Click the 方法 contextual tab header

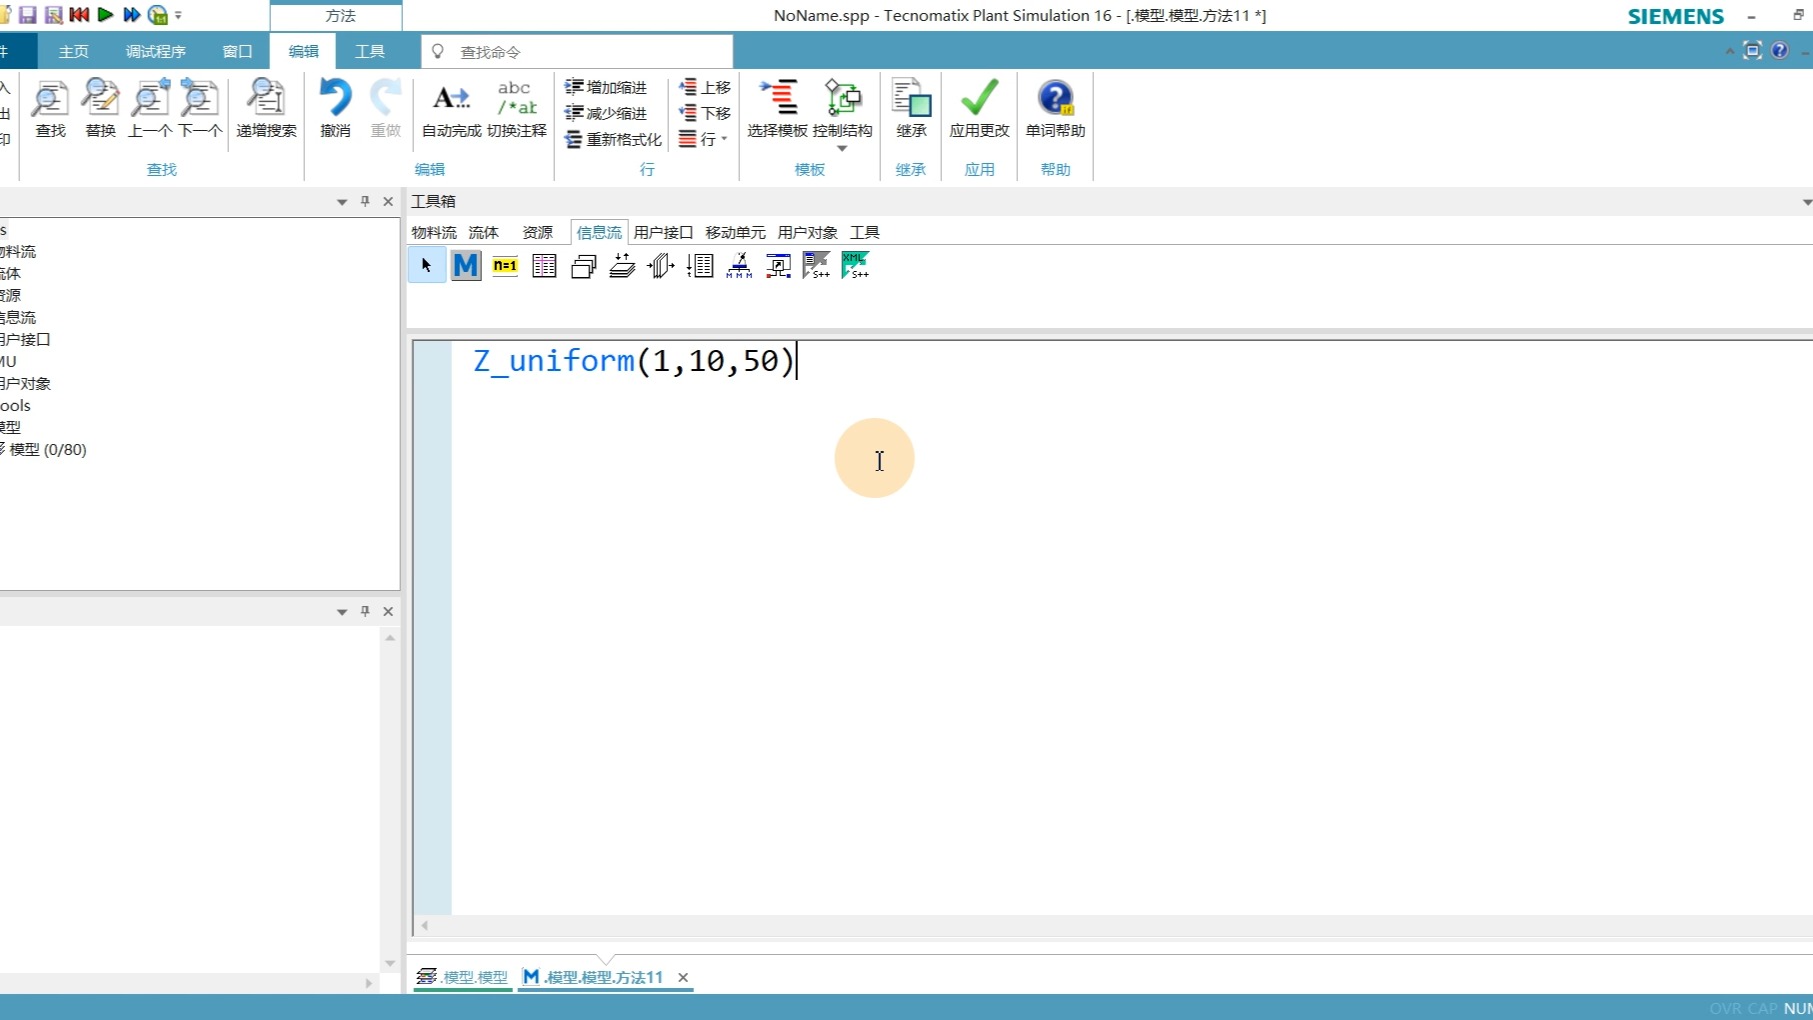click(x=340, y=16)
